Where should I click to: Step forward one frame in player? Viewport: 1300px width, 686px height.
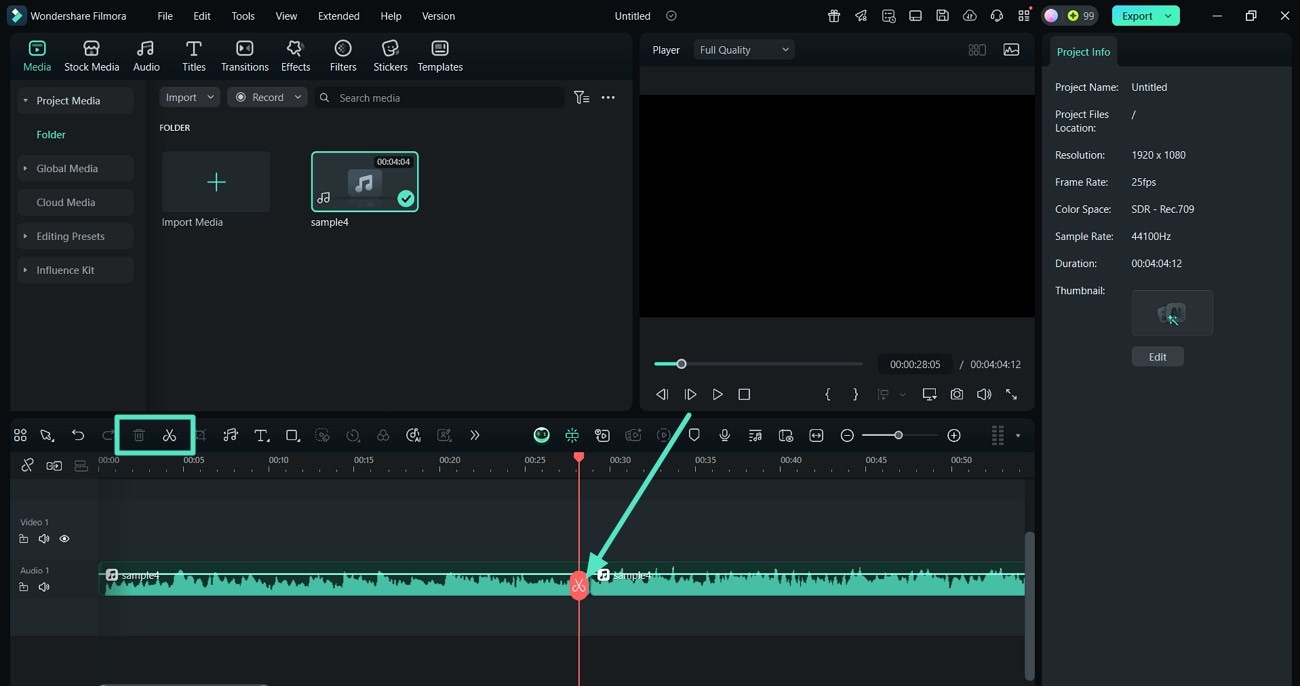point(690,395)
